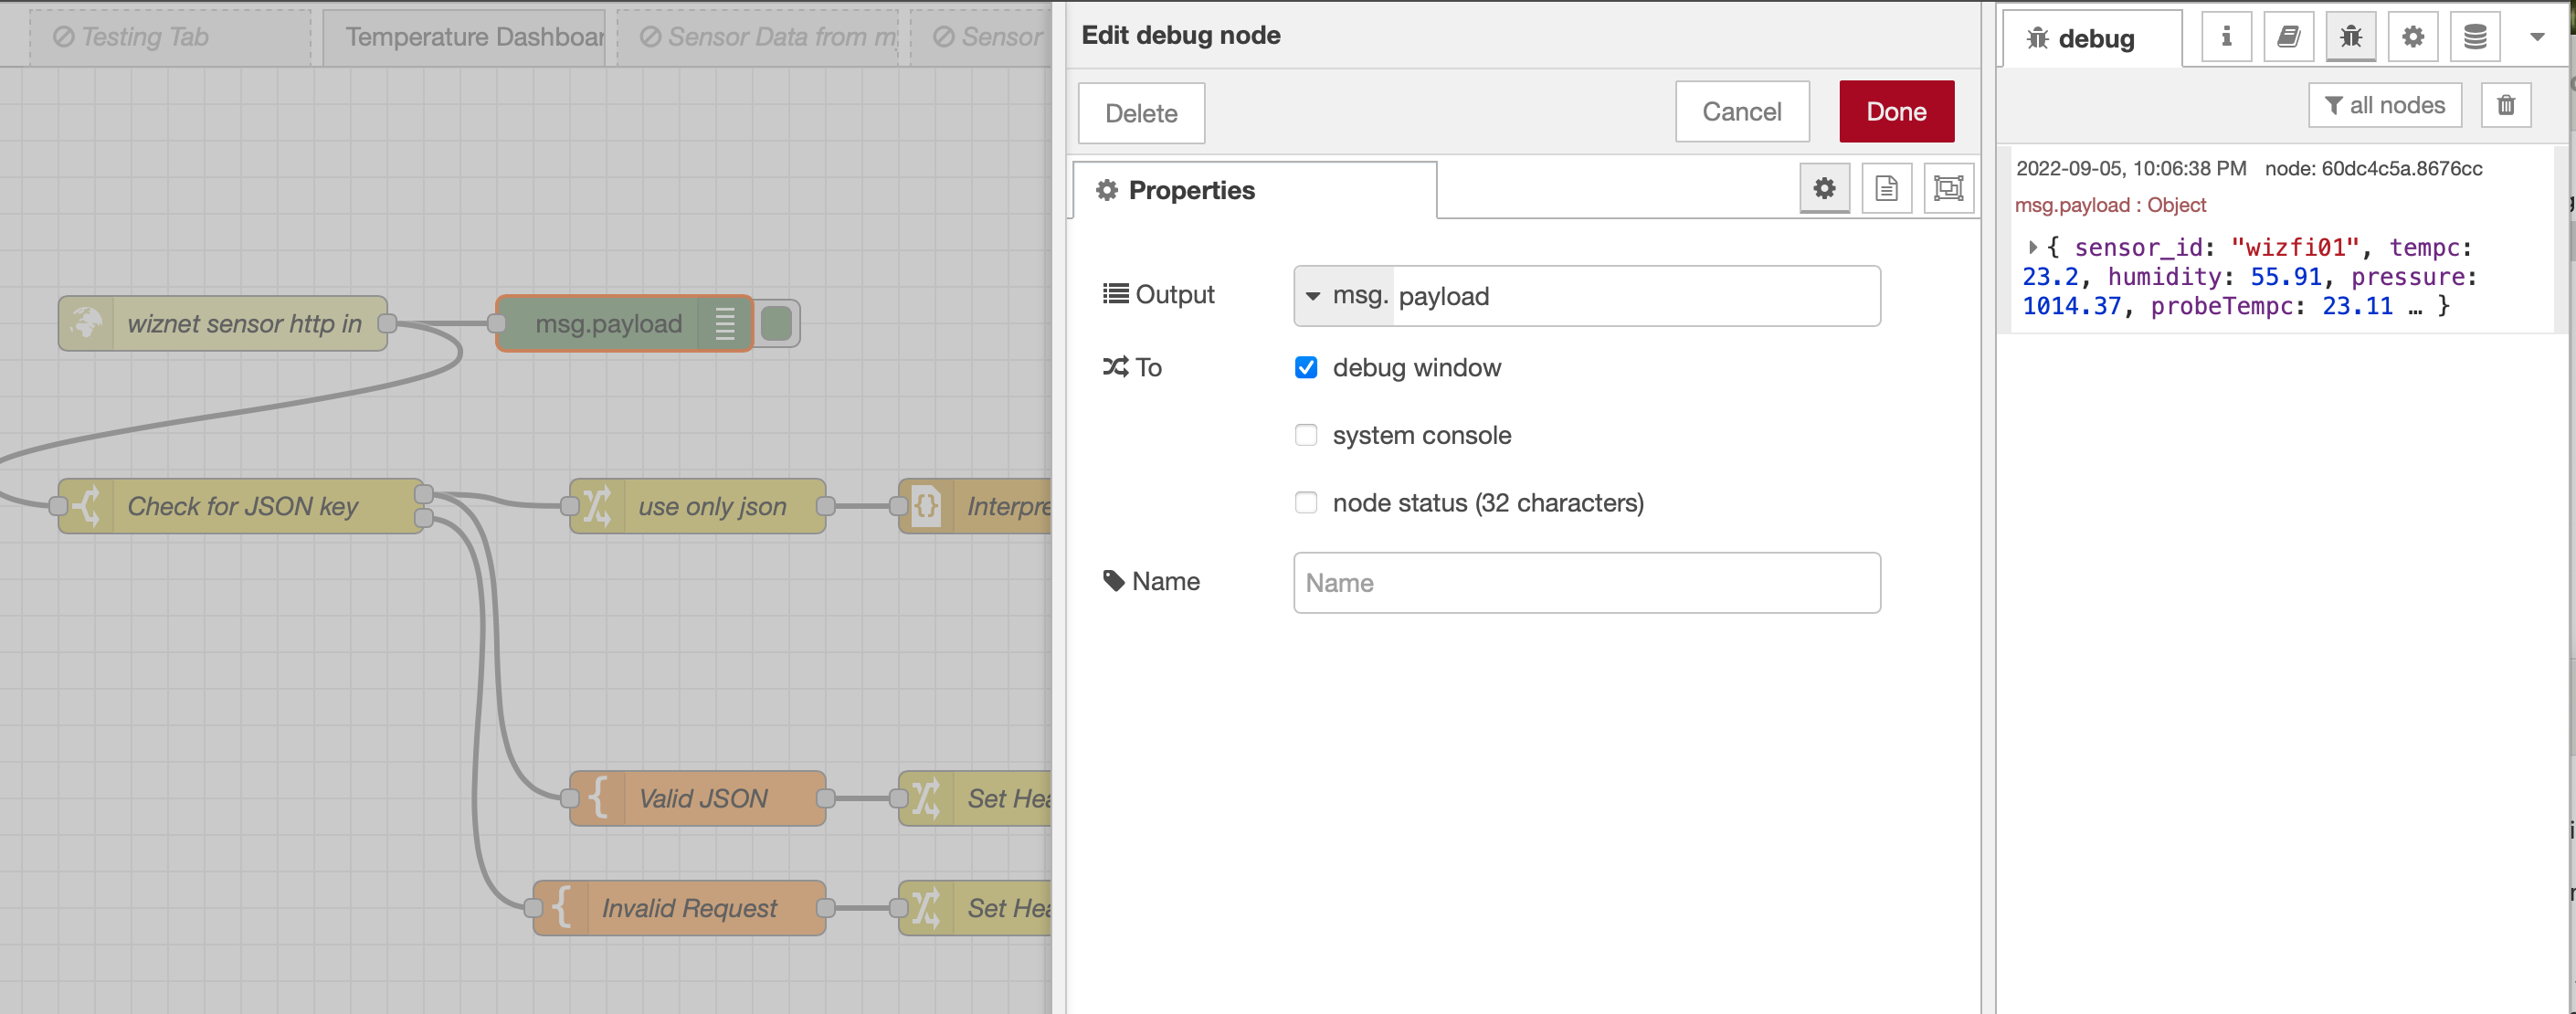Click output port of wiznet http in node

point(387,323)
